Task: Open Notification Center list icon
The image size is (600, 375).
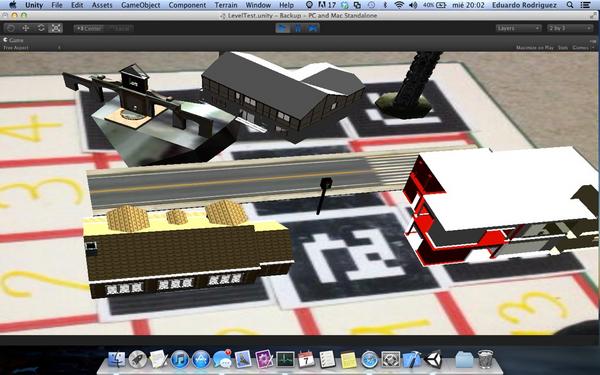Action: (585, 5)
